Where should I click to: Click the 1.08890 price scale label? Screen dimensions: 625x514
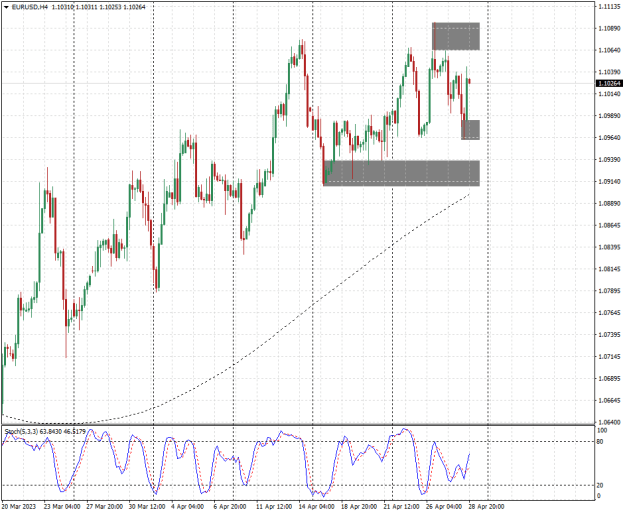pyautogui.click(x=609, y=204)
